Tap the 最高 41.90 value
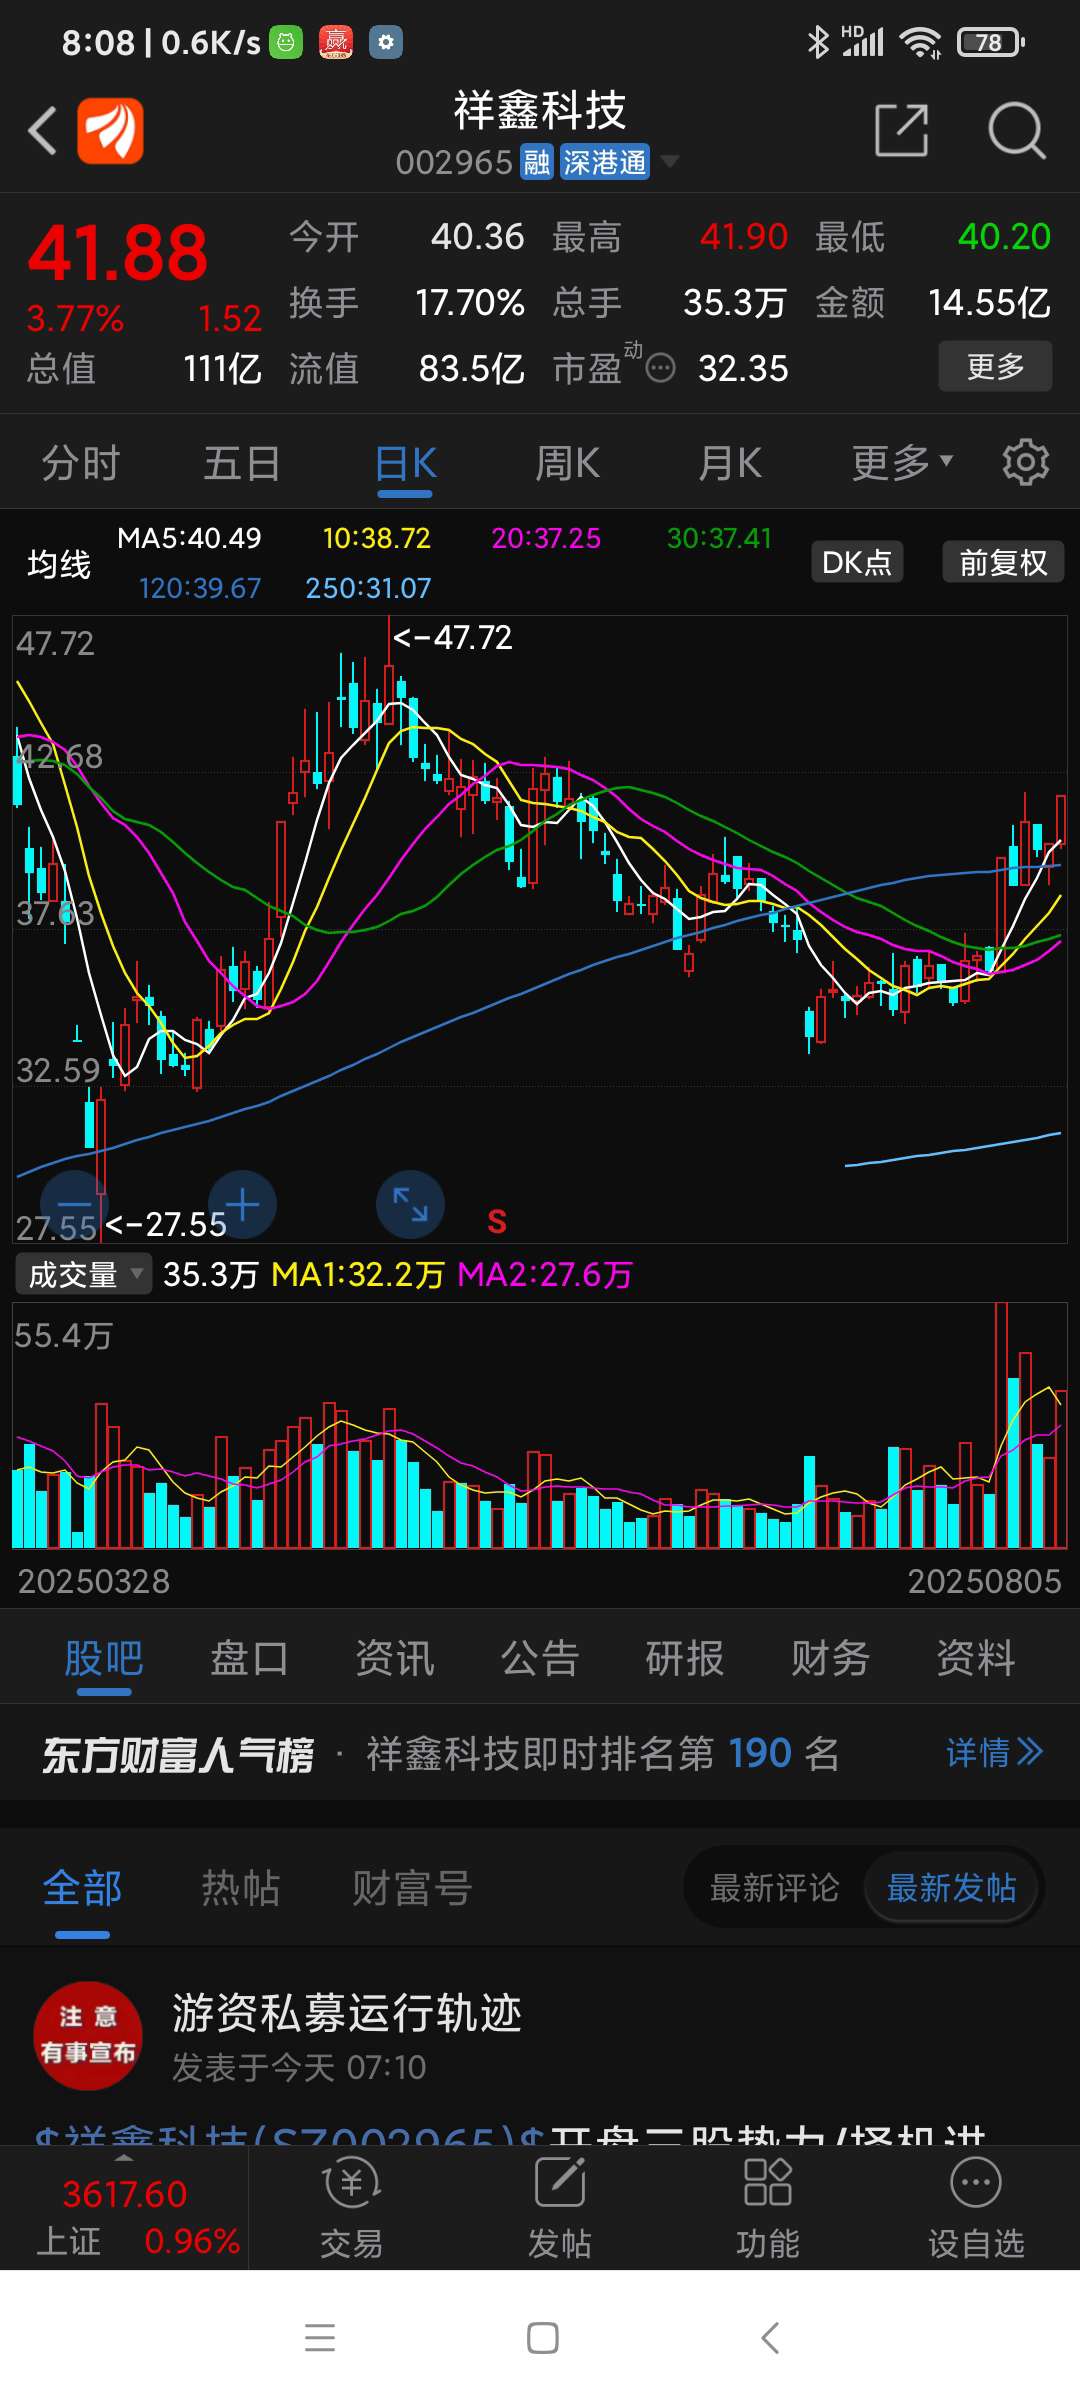 coord(744,237)
